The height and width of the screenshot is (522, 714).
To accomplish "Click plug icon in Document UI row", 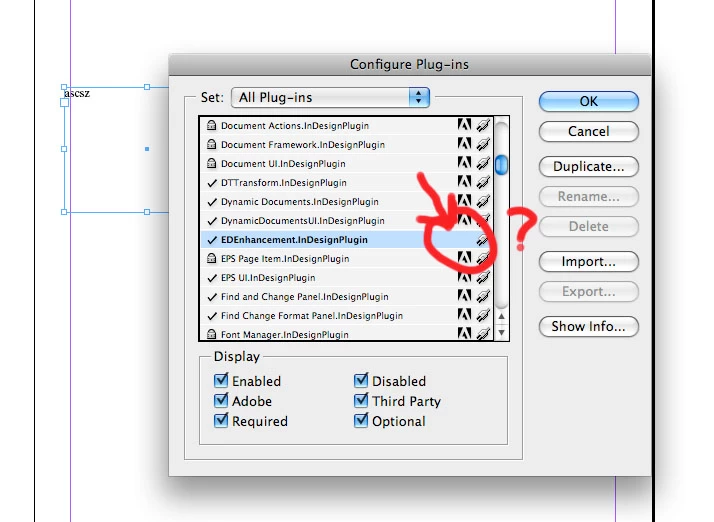I will (483, 163).
